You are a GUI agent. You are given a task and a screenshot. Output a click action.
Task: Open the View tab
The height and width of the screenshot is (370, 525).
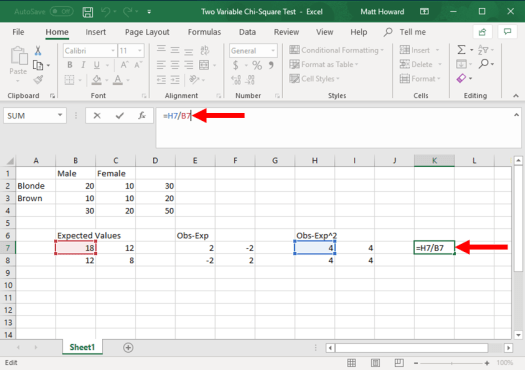coord(324,32)
